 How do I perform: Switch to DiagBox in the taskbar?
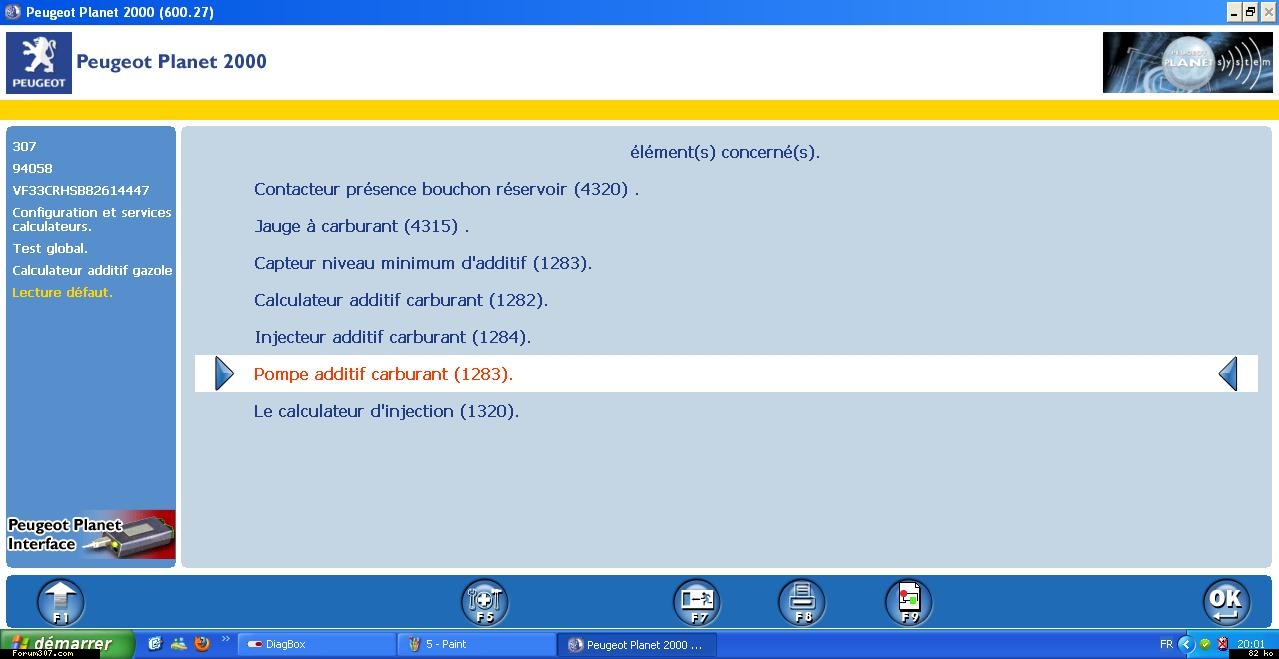[x=315, y=645]
